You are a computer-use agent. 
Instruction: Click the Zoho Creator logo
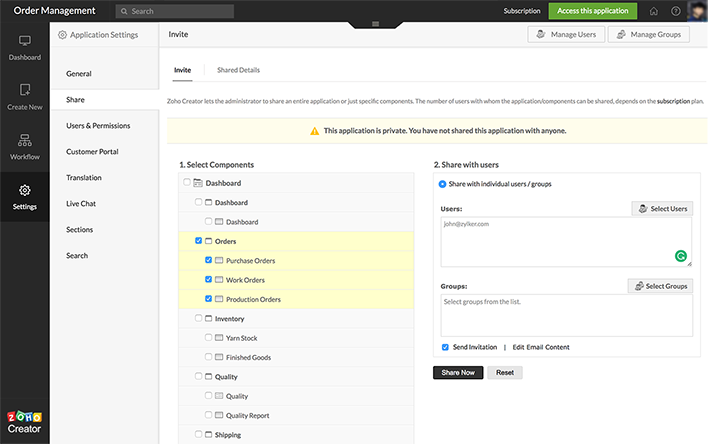(x=24, y=422)
